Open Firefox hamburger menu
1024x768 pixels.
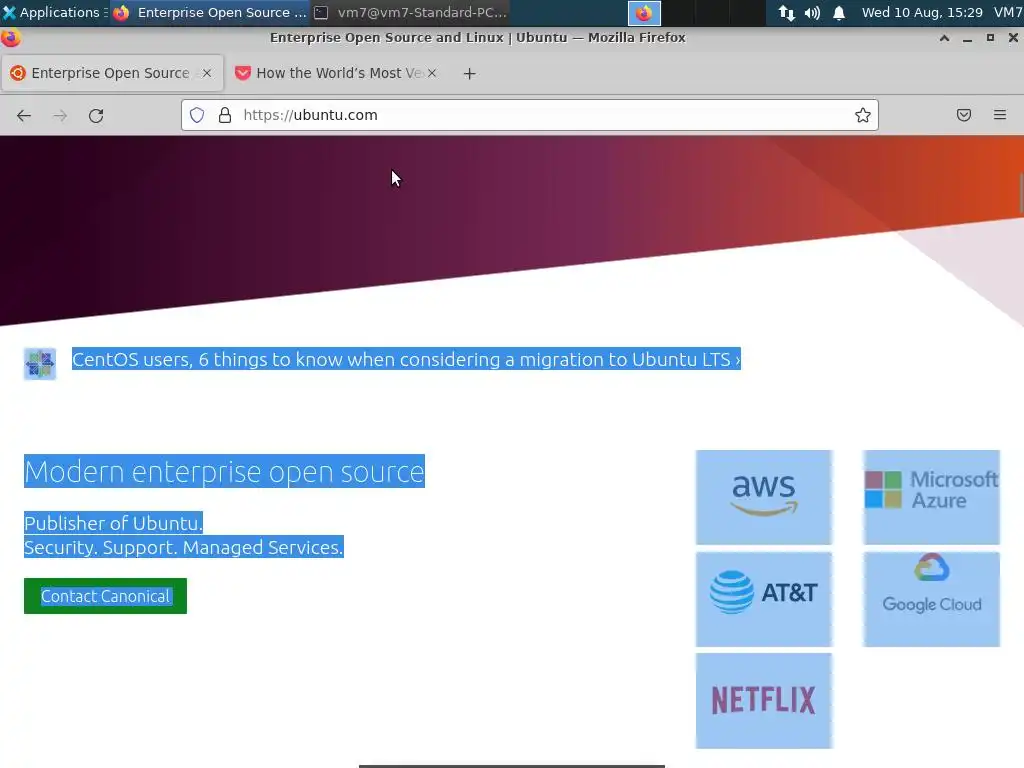click(1000, 115)
